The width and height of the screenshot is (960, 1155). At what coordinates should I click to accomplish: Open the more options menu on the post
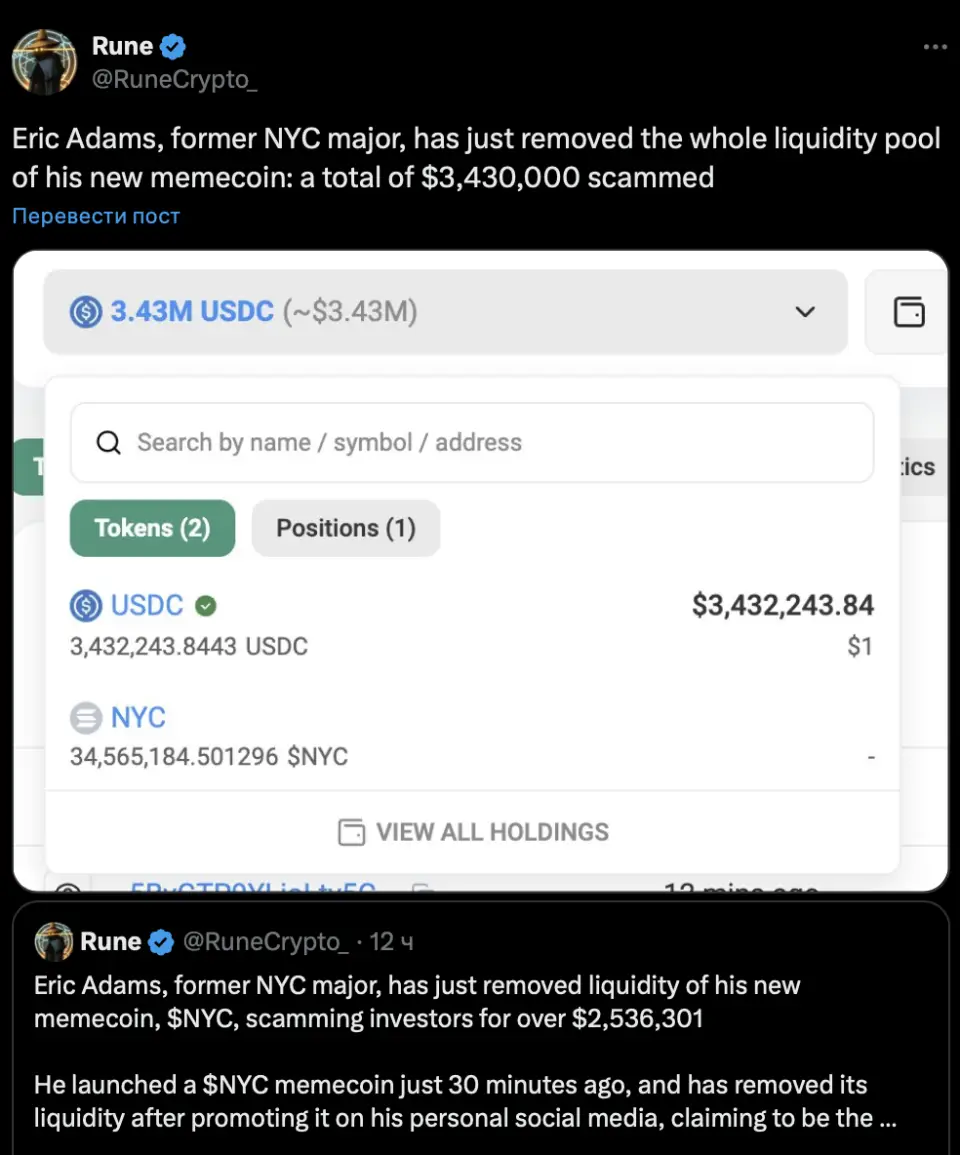(x=934, y=47)
